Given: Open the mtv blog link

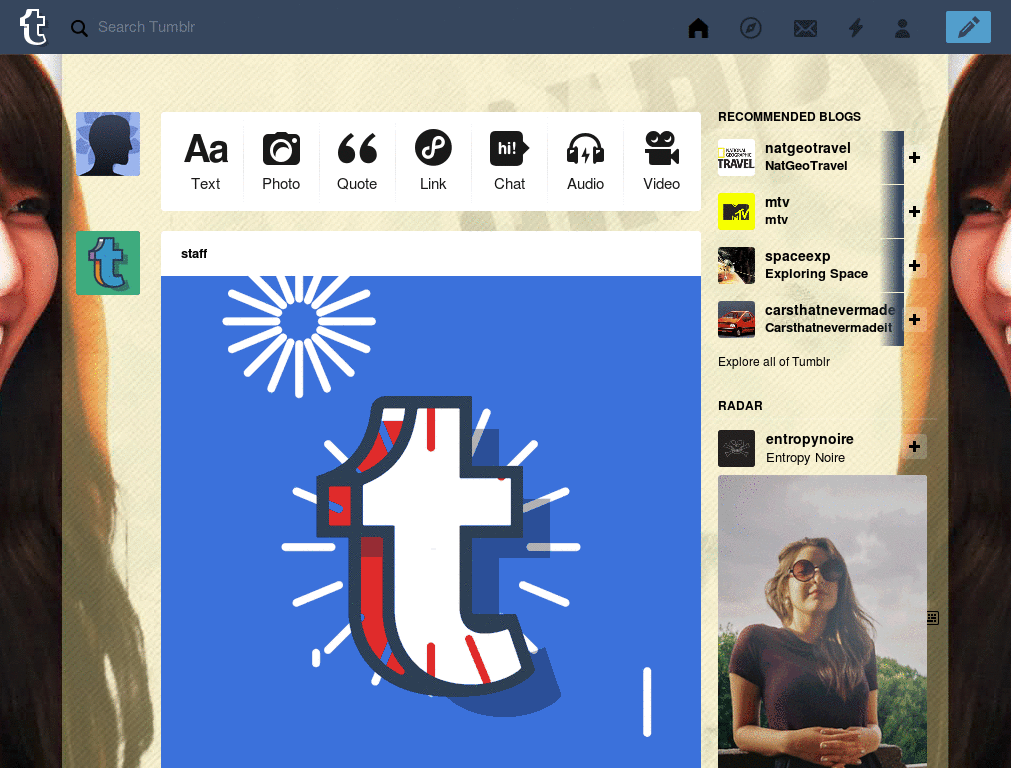Looking at the screenshot, I should (x=777, y=202).
